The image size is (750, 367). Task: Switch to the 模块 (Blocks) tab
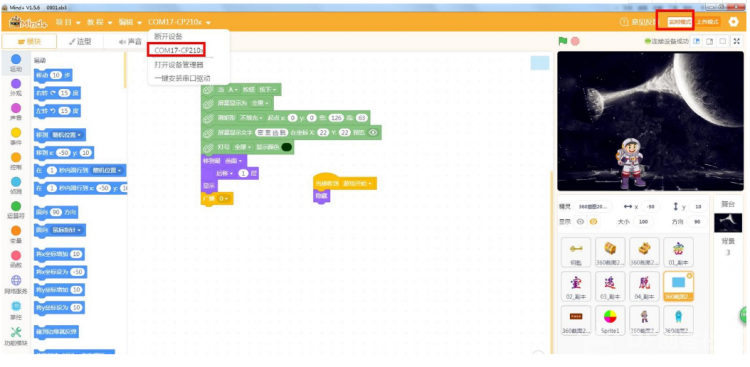point(29,42)
